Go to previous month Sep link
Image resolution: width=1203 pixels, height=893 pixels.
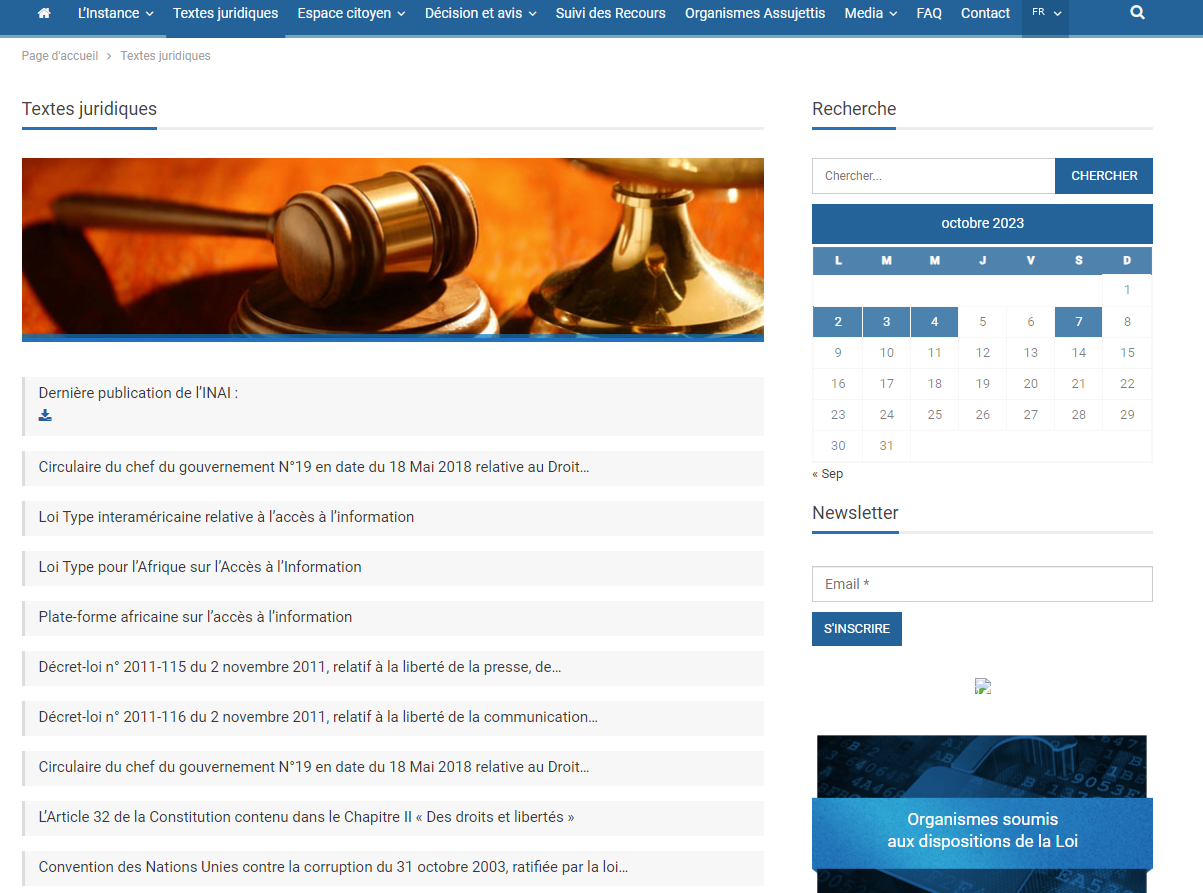pos(827,474)
